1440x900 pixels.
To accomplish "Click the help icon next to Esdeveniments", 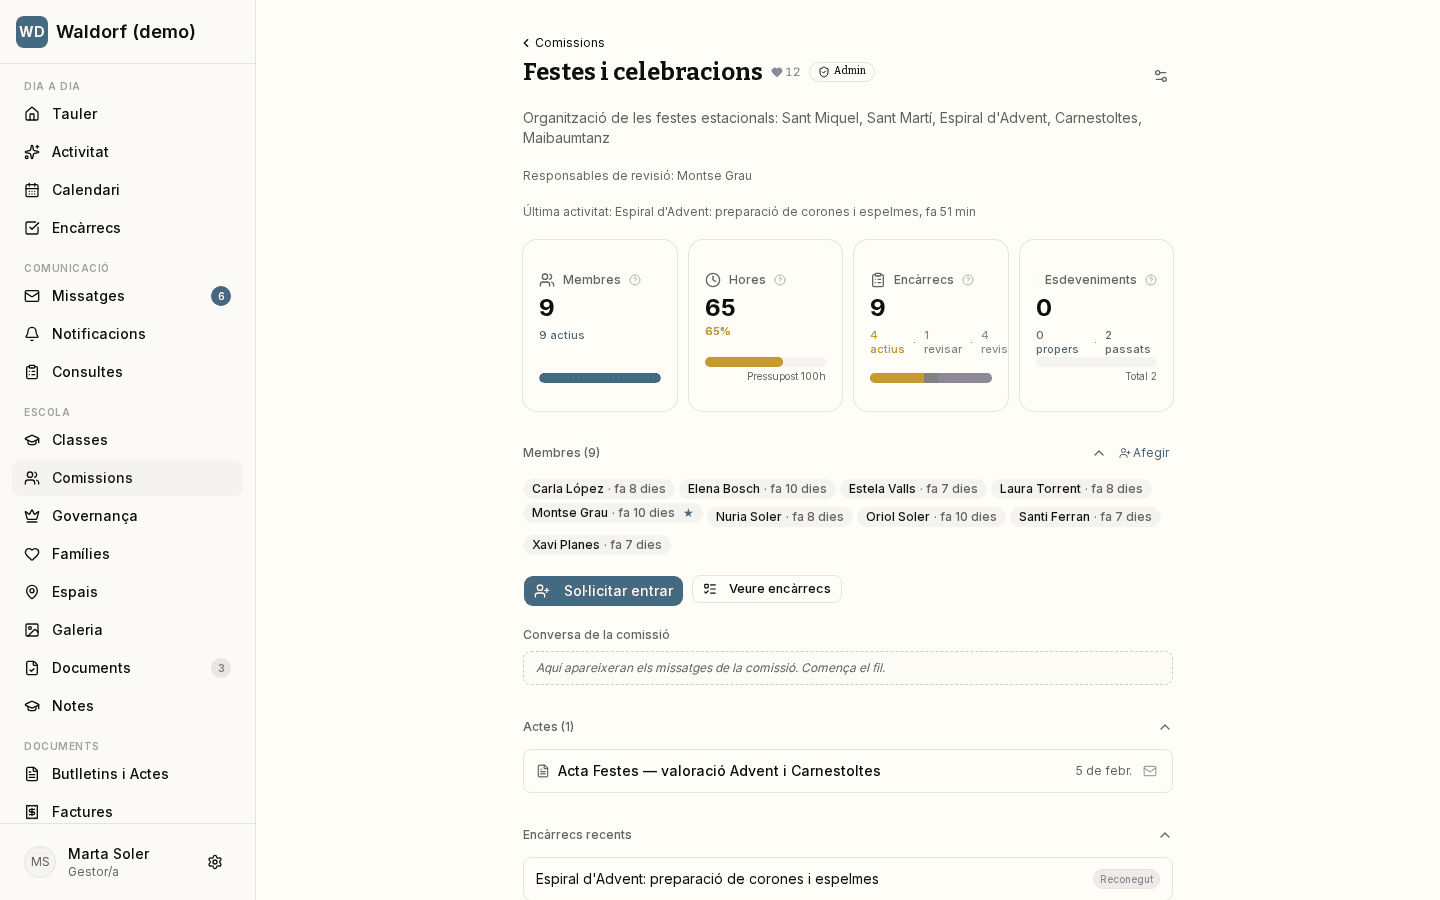I will [x=1151, y=280].
